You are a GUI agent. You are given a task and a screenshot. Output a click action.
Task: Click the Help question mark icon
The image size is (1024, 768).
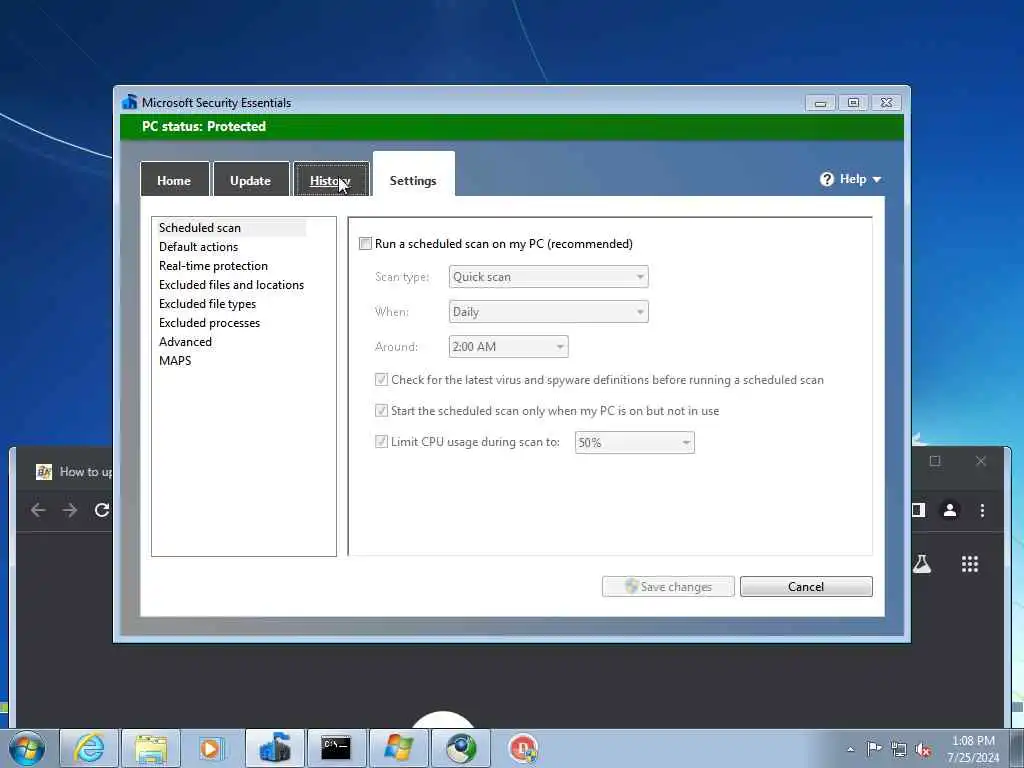pyautogui.click(x=827, y=179)
